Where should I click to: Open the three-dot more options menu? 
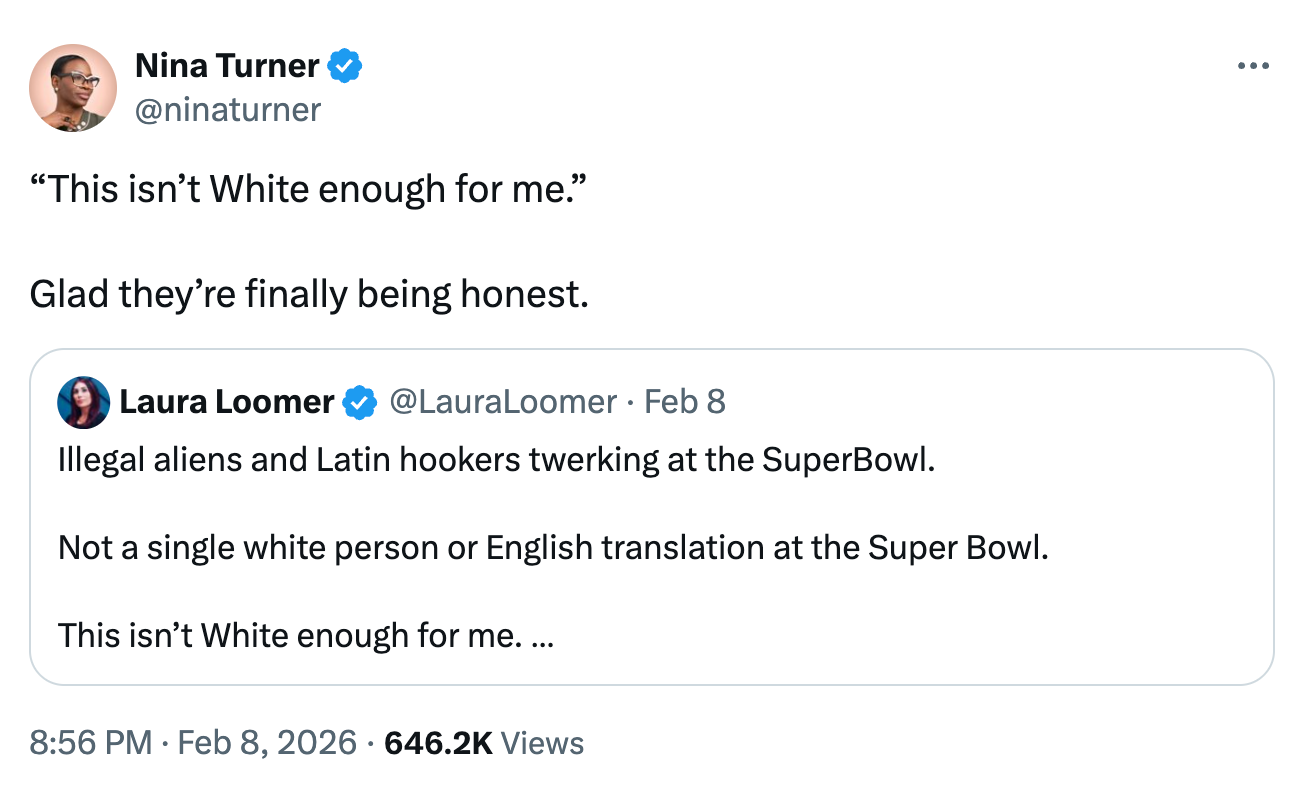click(x=1251, y=65)
